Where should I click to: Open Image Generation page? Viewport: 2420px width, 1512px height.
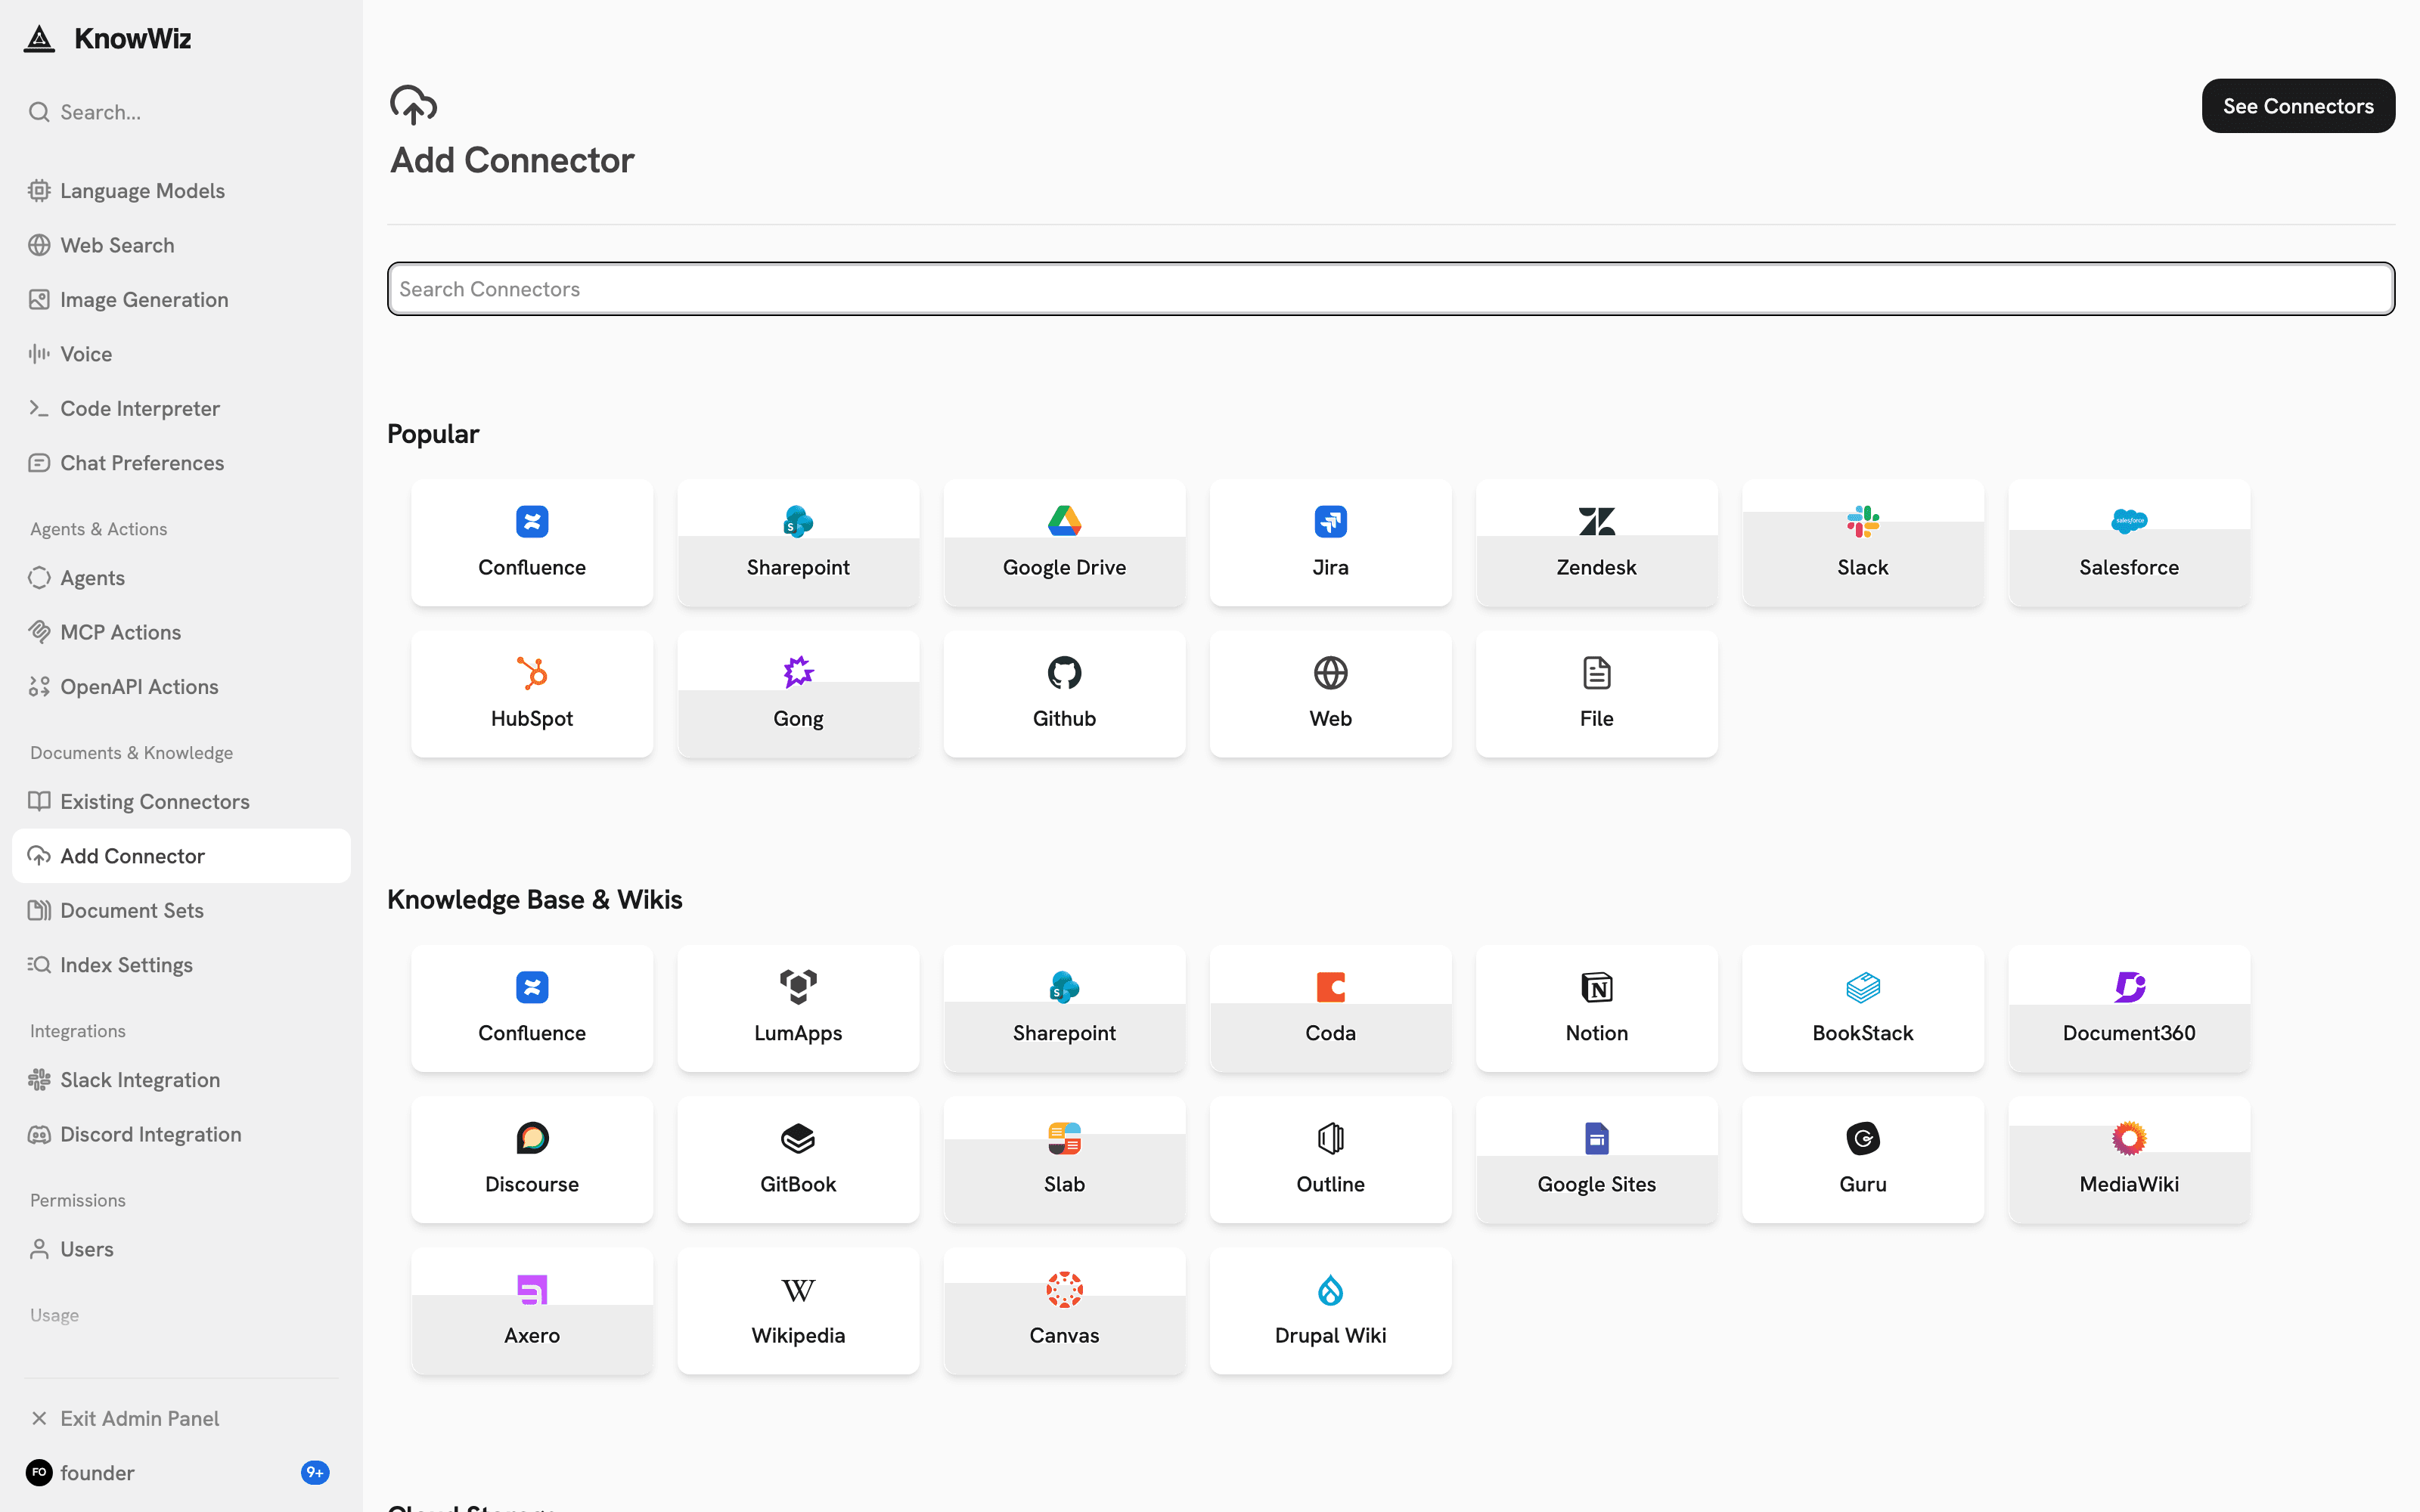[x=181, y=299]
